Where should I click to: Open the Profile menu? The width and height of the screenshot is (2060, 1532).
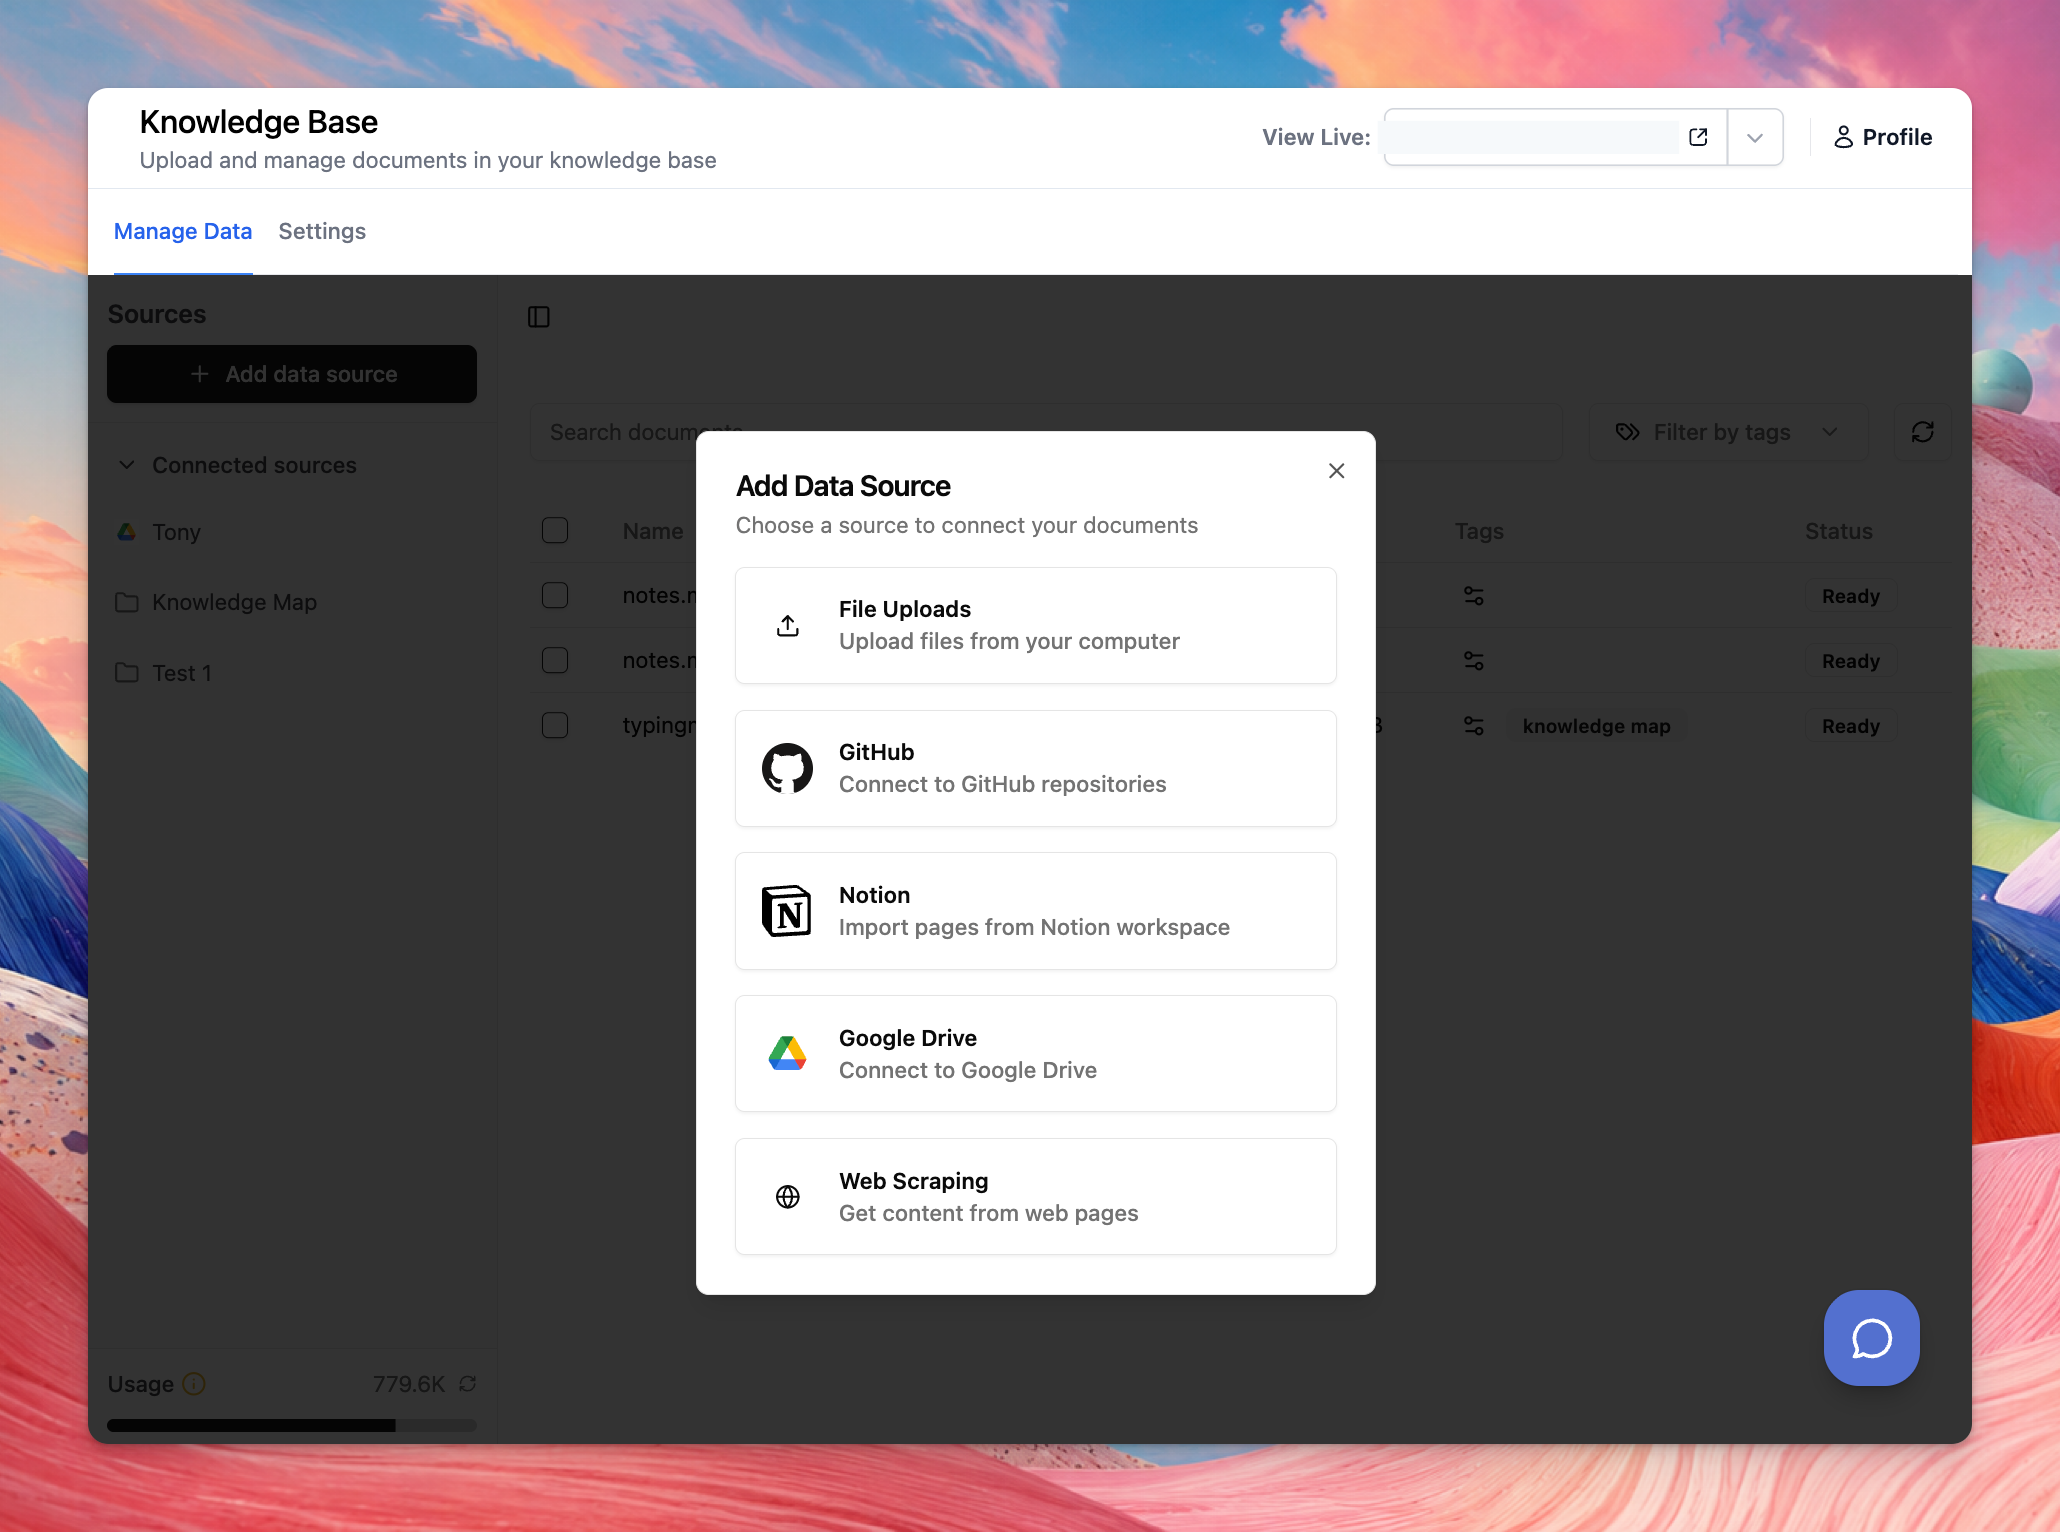(x=1882, y=137)
